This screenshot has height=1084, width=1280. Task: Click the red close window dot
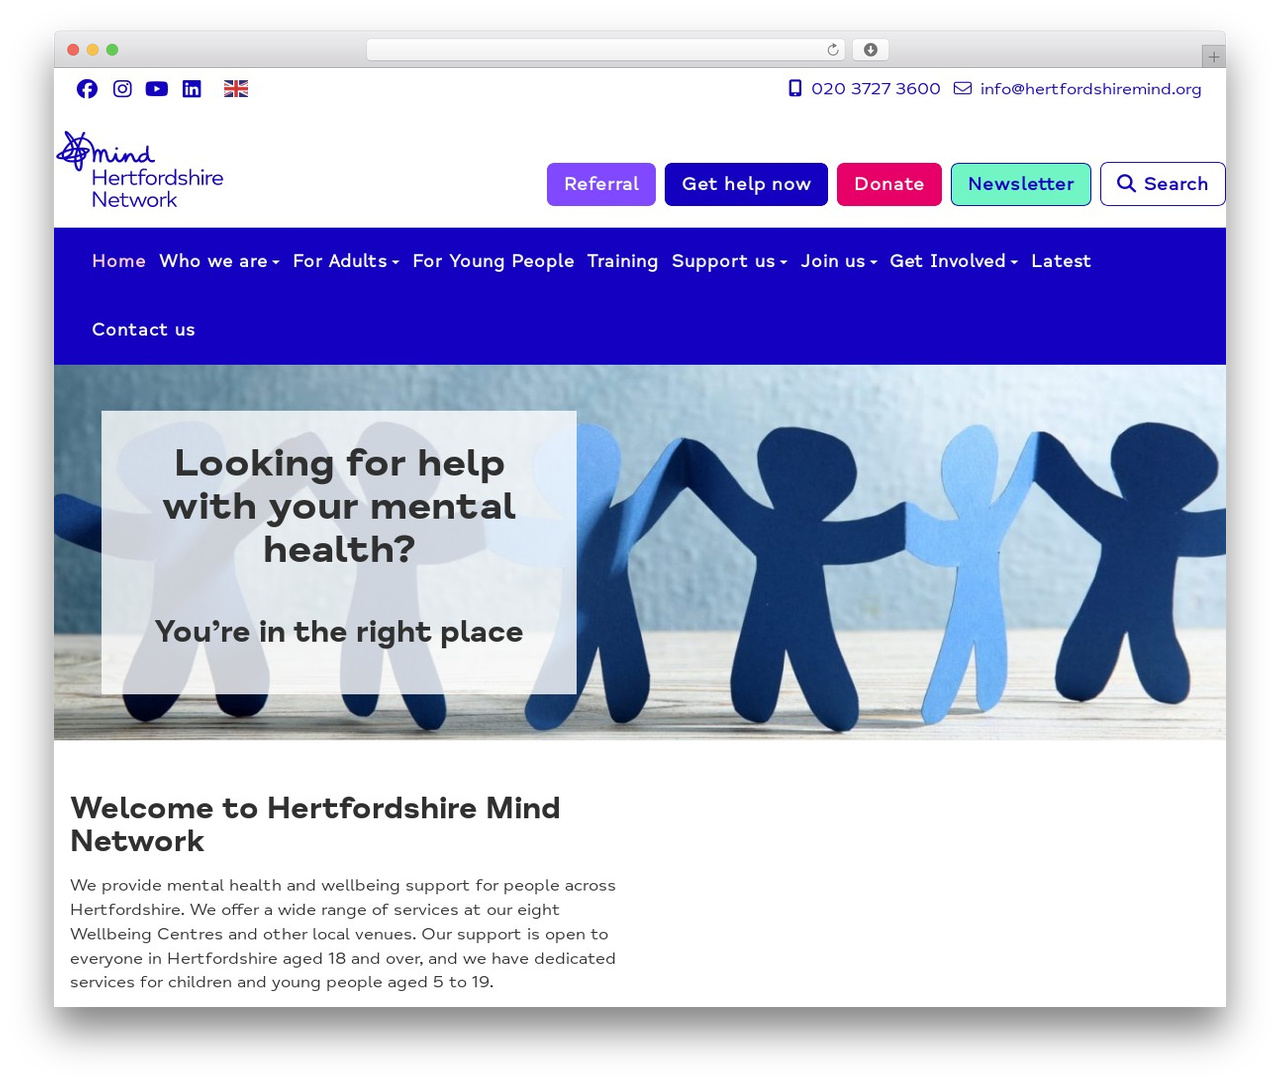(x=73, y=50)
